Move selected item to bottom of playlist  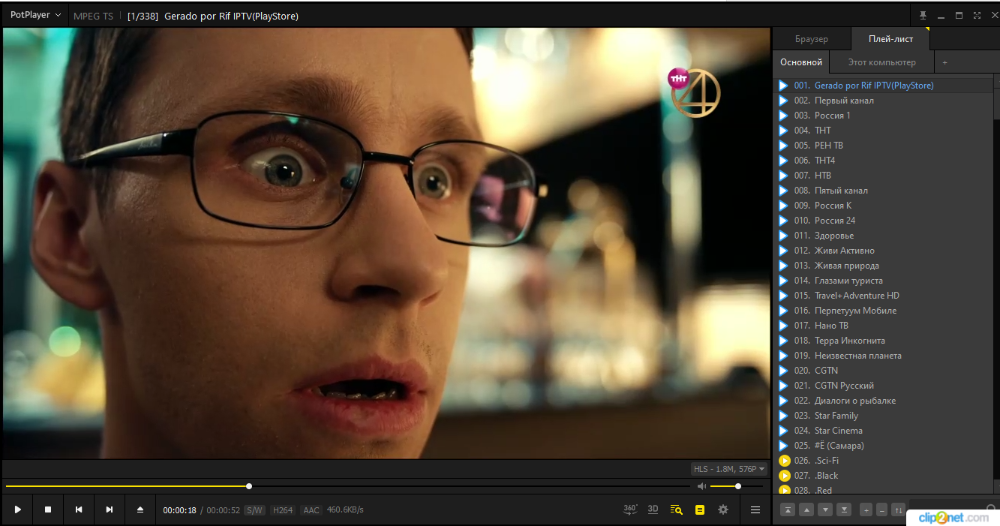pyautogui.click(x=844, y=509)
